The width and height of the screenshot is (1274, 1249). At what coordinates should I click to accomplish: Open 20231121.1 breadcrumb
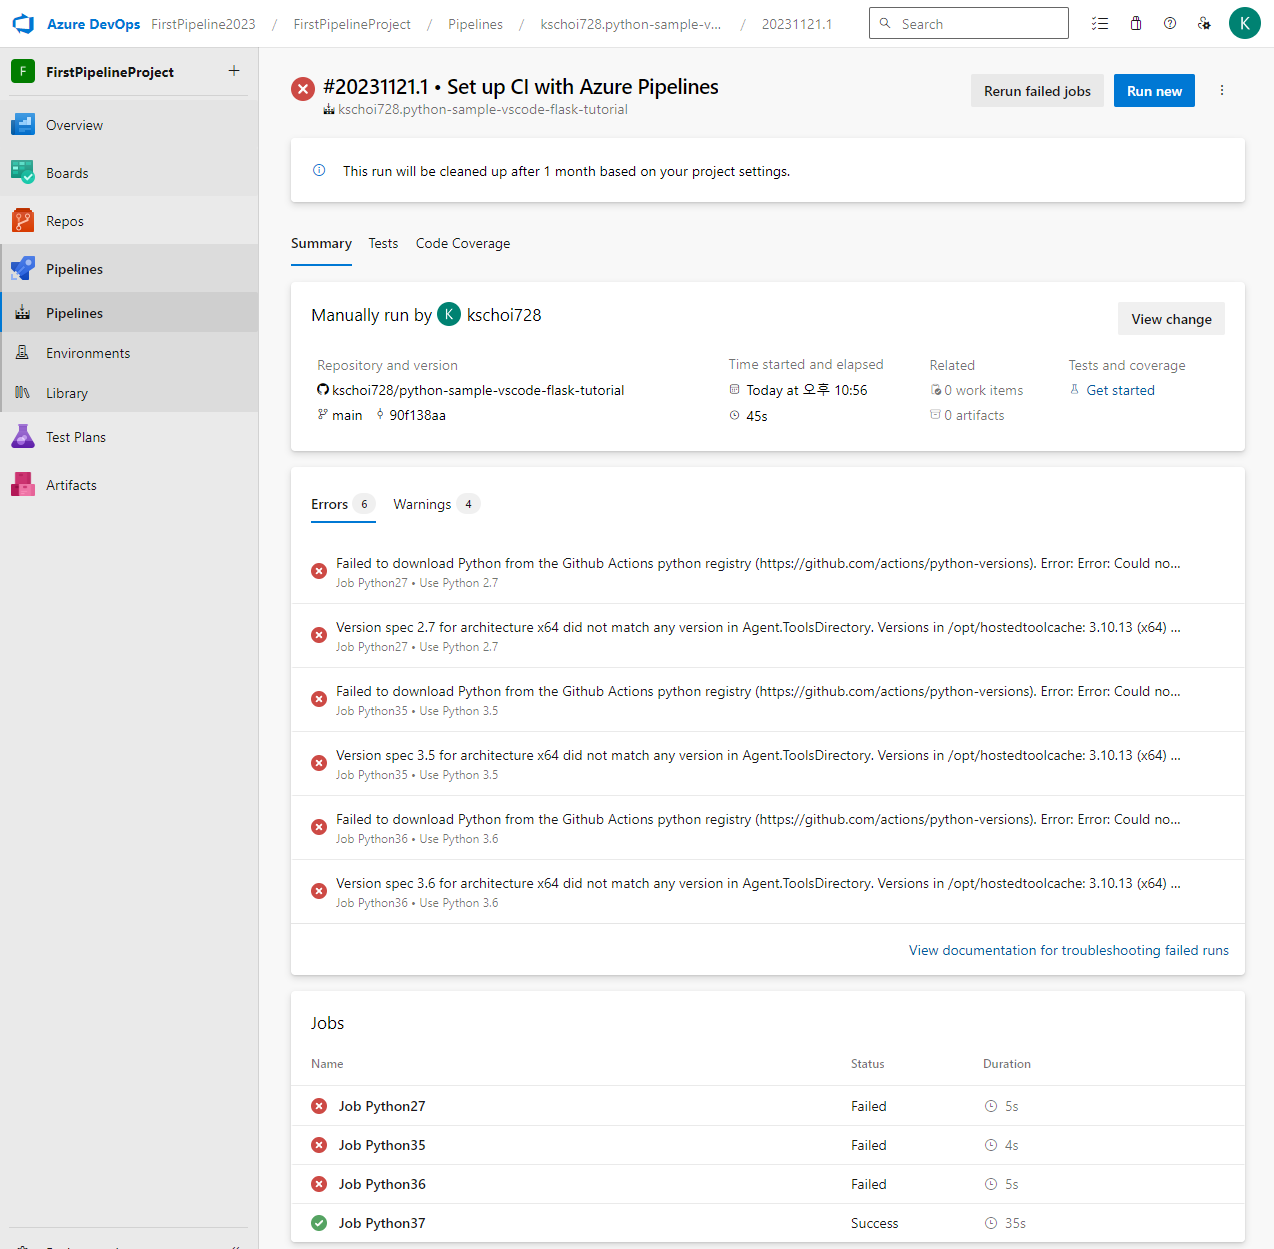797,24
